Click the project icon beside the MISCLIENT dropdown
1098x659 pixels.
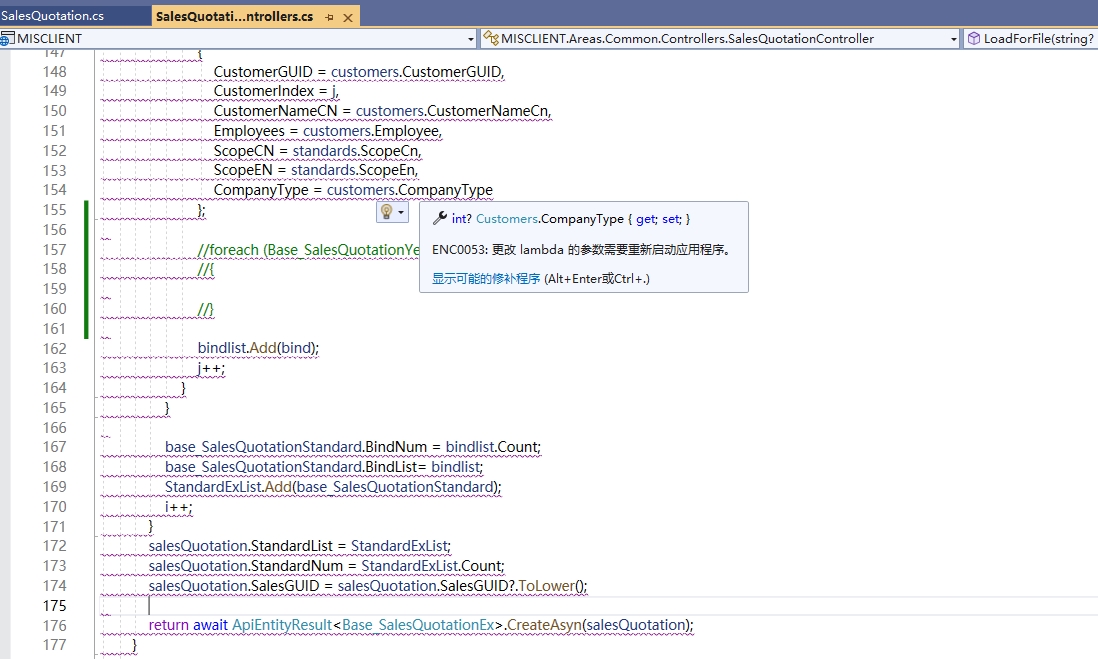(x=8, y=38)
